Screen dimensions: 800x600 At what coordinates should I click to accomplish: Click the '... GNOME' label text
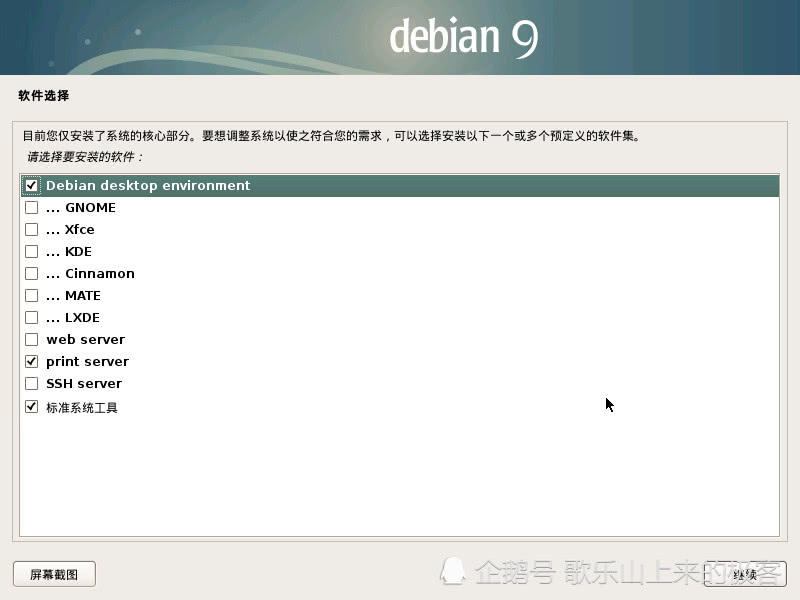point(81,208)
